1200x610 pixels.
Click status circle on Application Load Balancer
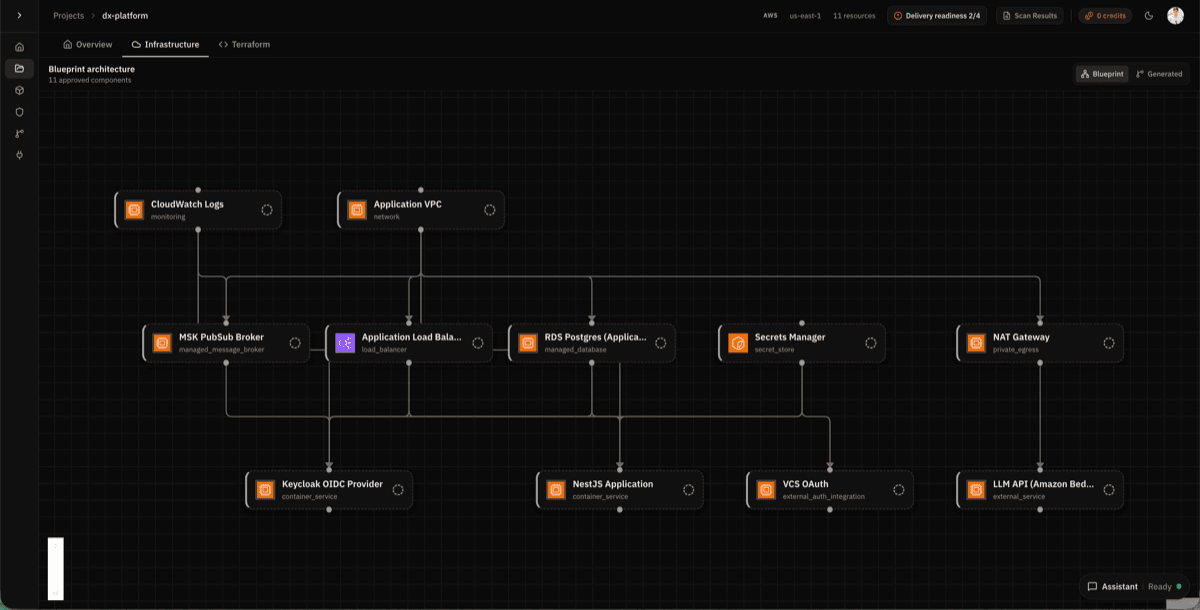pos(478,343)
